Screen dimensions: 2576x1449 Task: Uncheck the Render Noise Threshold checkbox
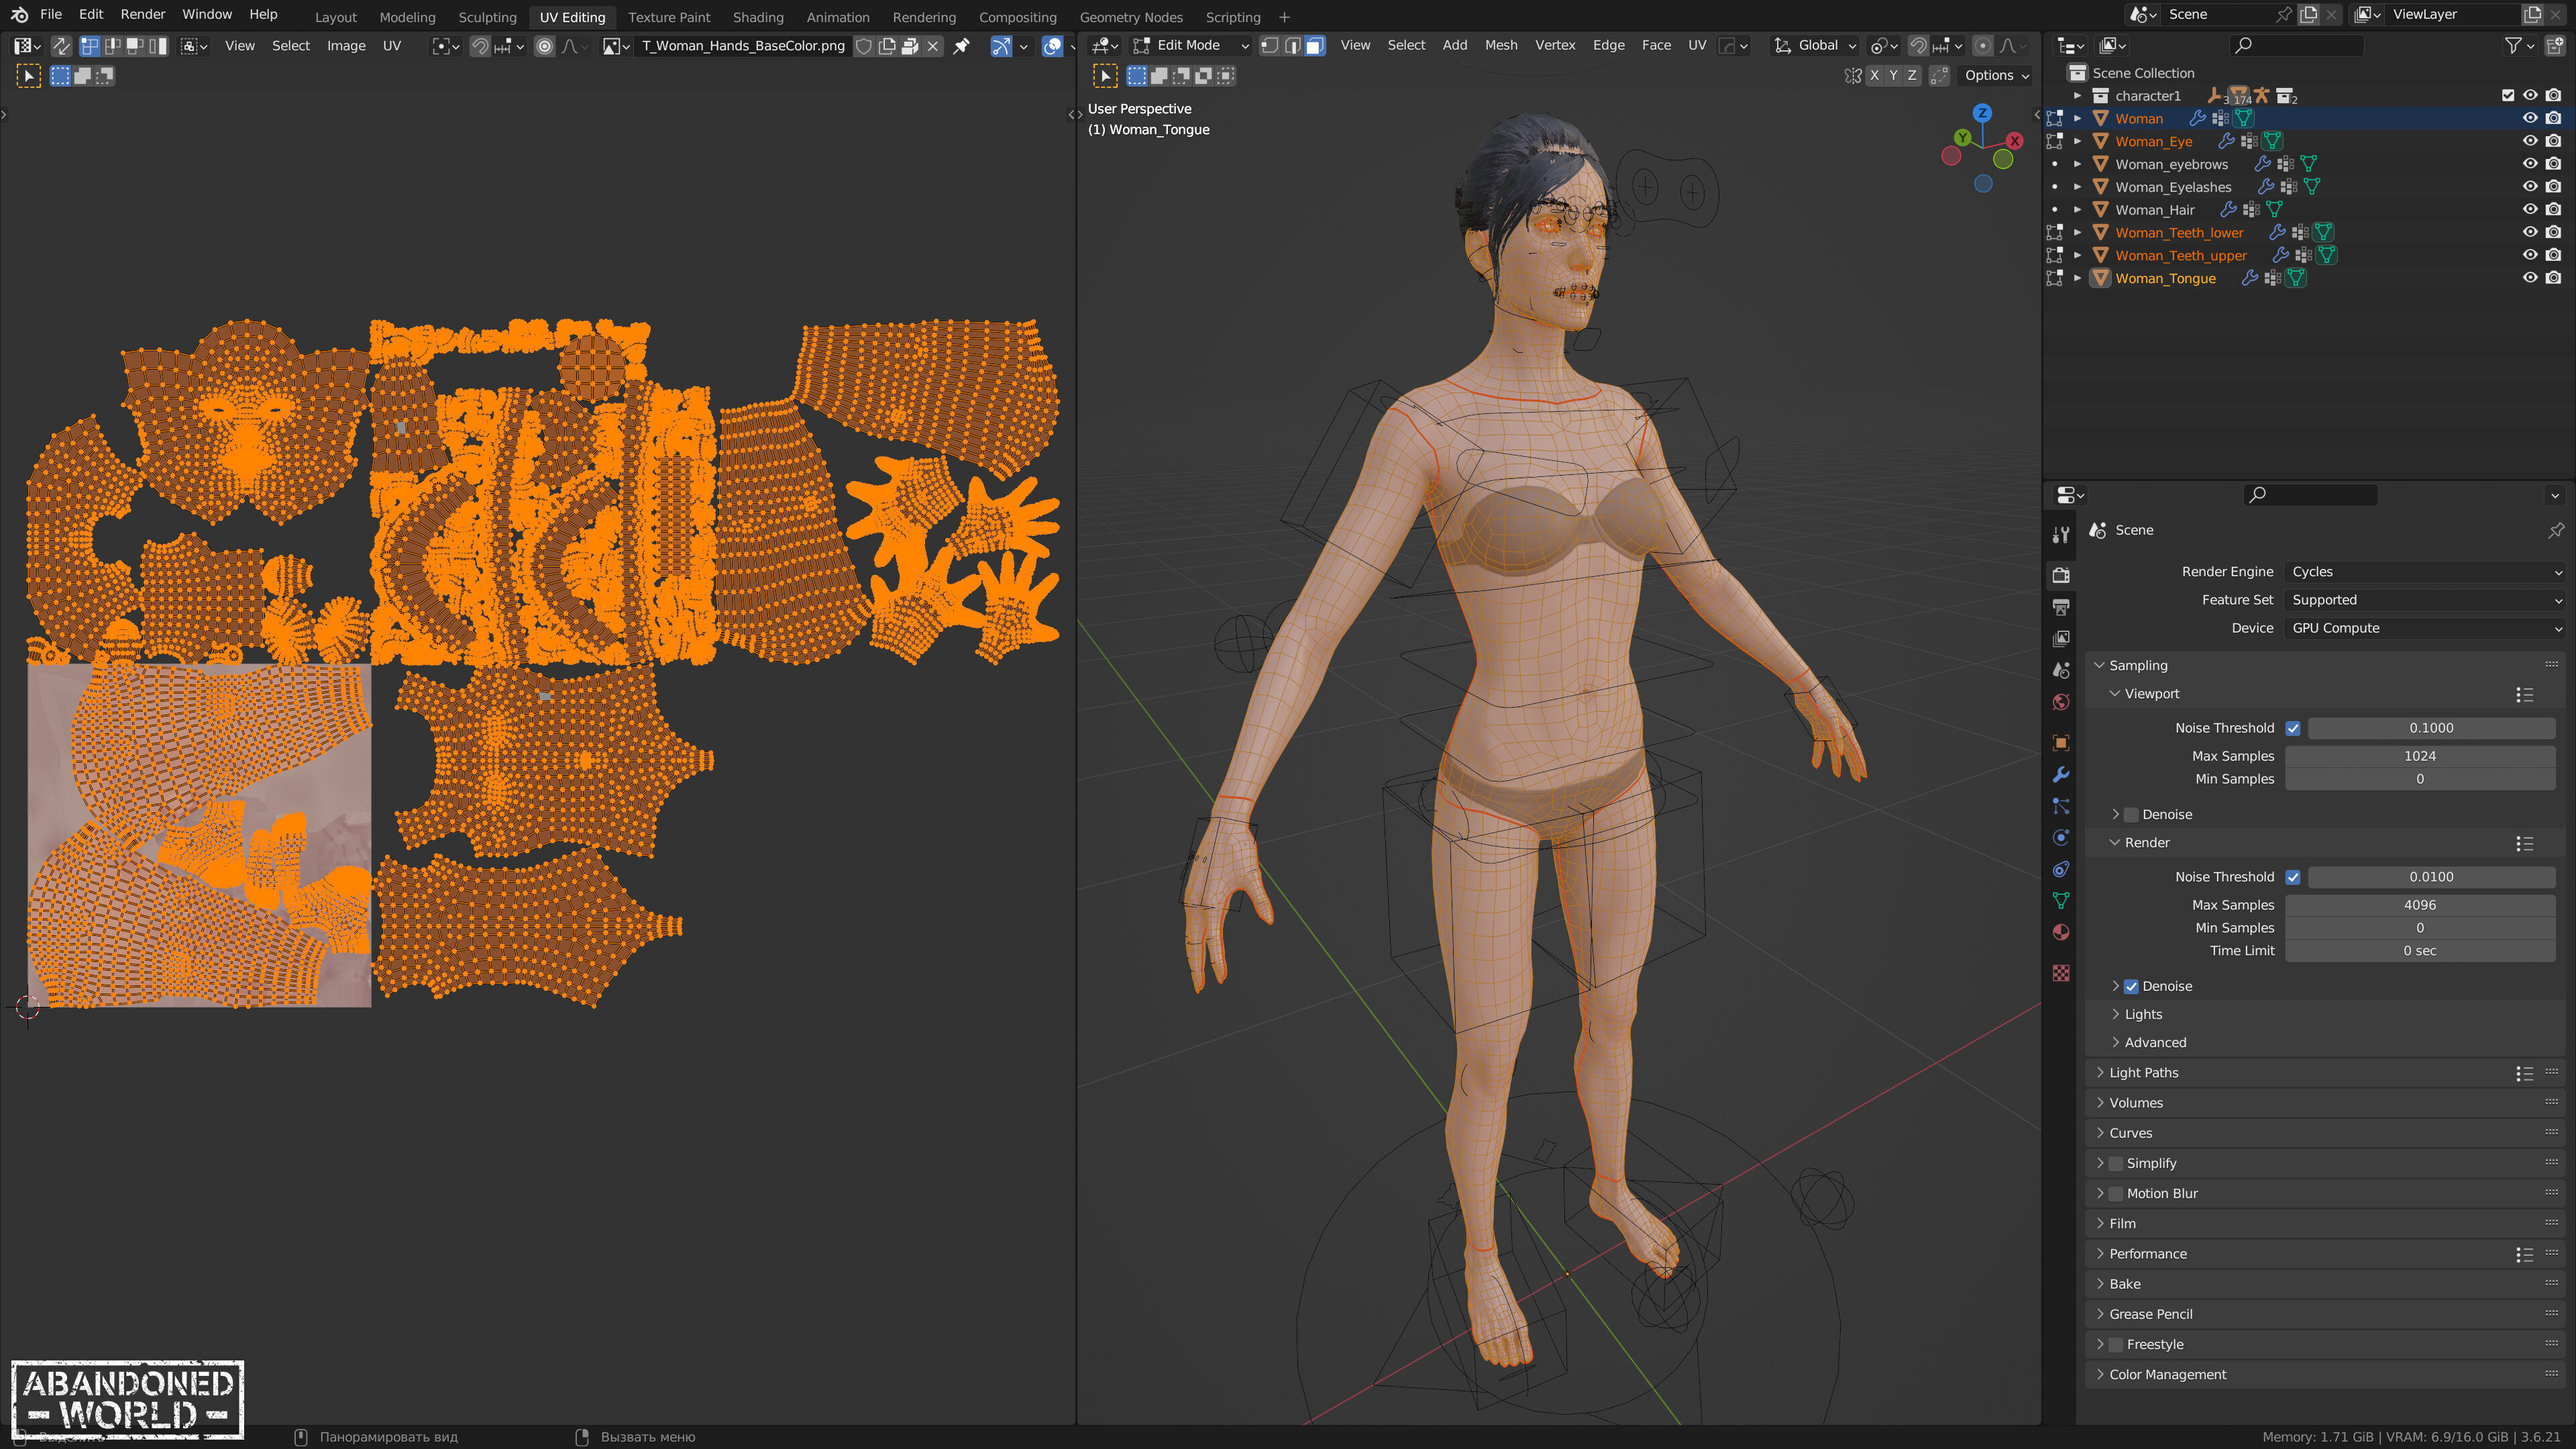(2293, 877)
